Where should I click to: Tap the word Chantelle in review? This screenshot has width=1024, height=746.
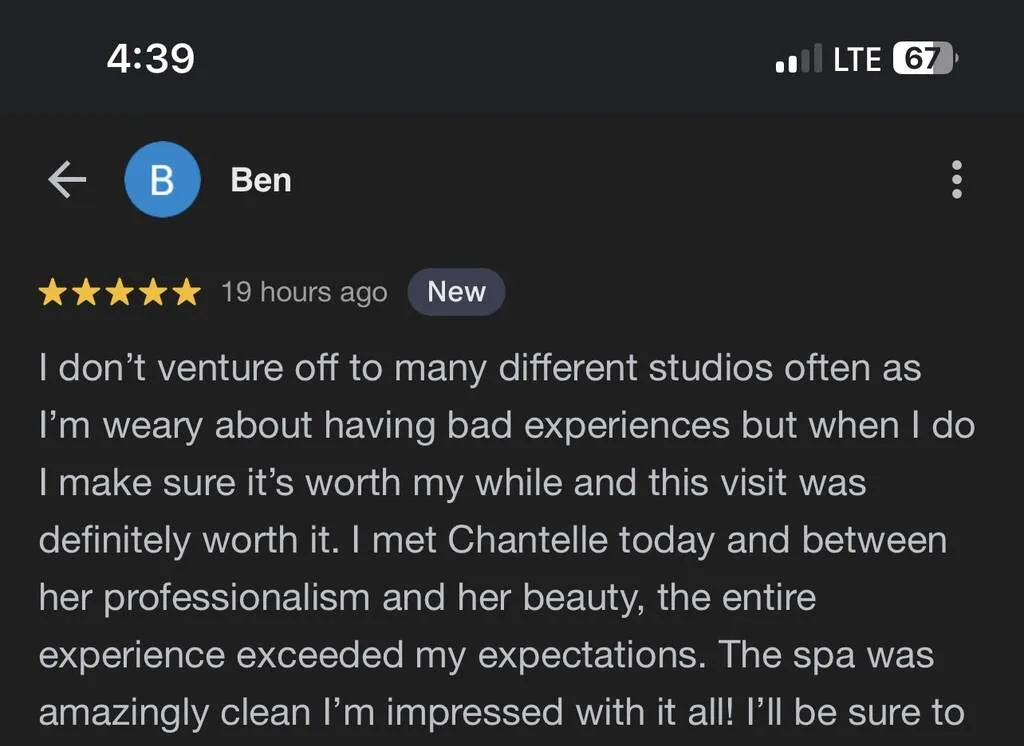[528, 540]
